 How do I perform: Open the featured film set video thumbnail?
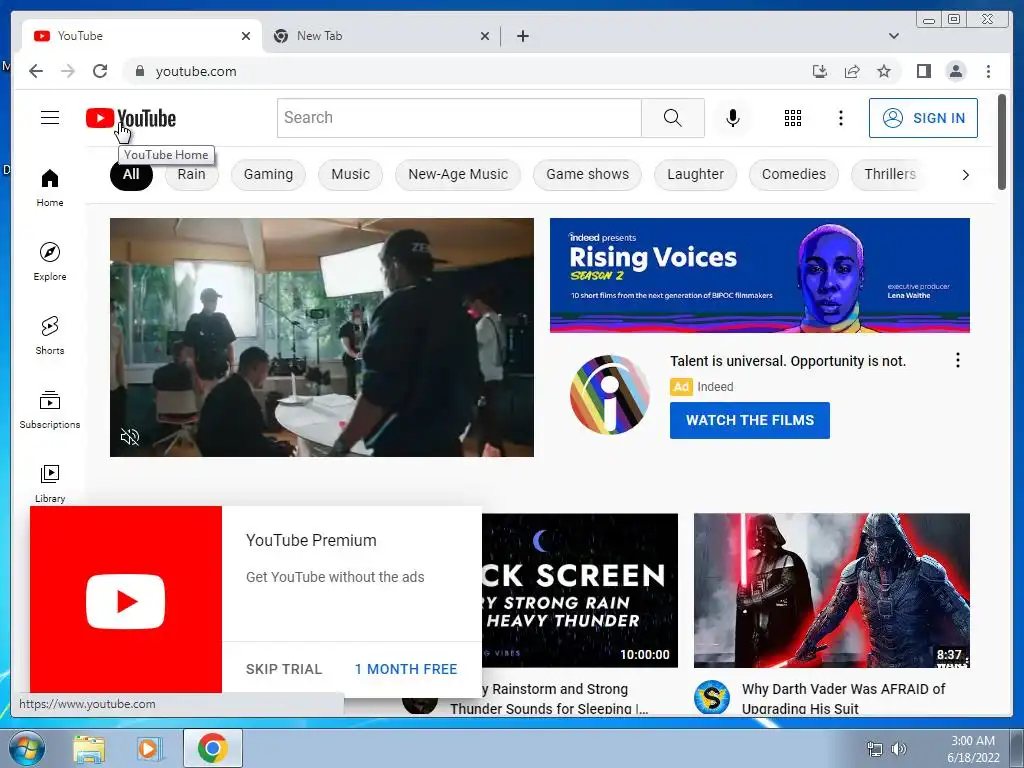tap(321, 337)
